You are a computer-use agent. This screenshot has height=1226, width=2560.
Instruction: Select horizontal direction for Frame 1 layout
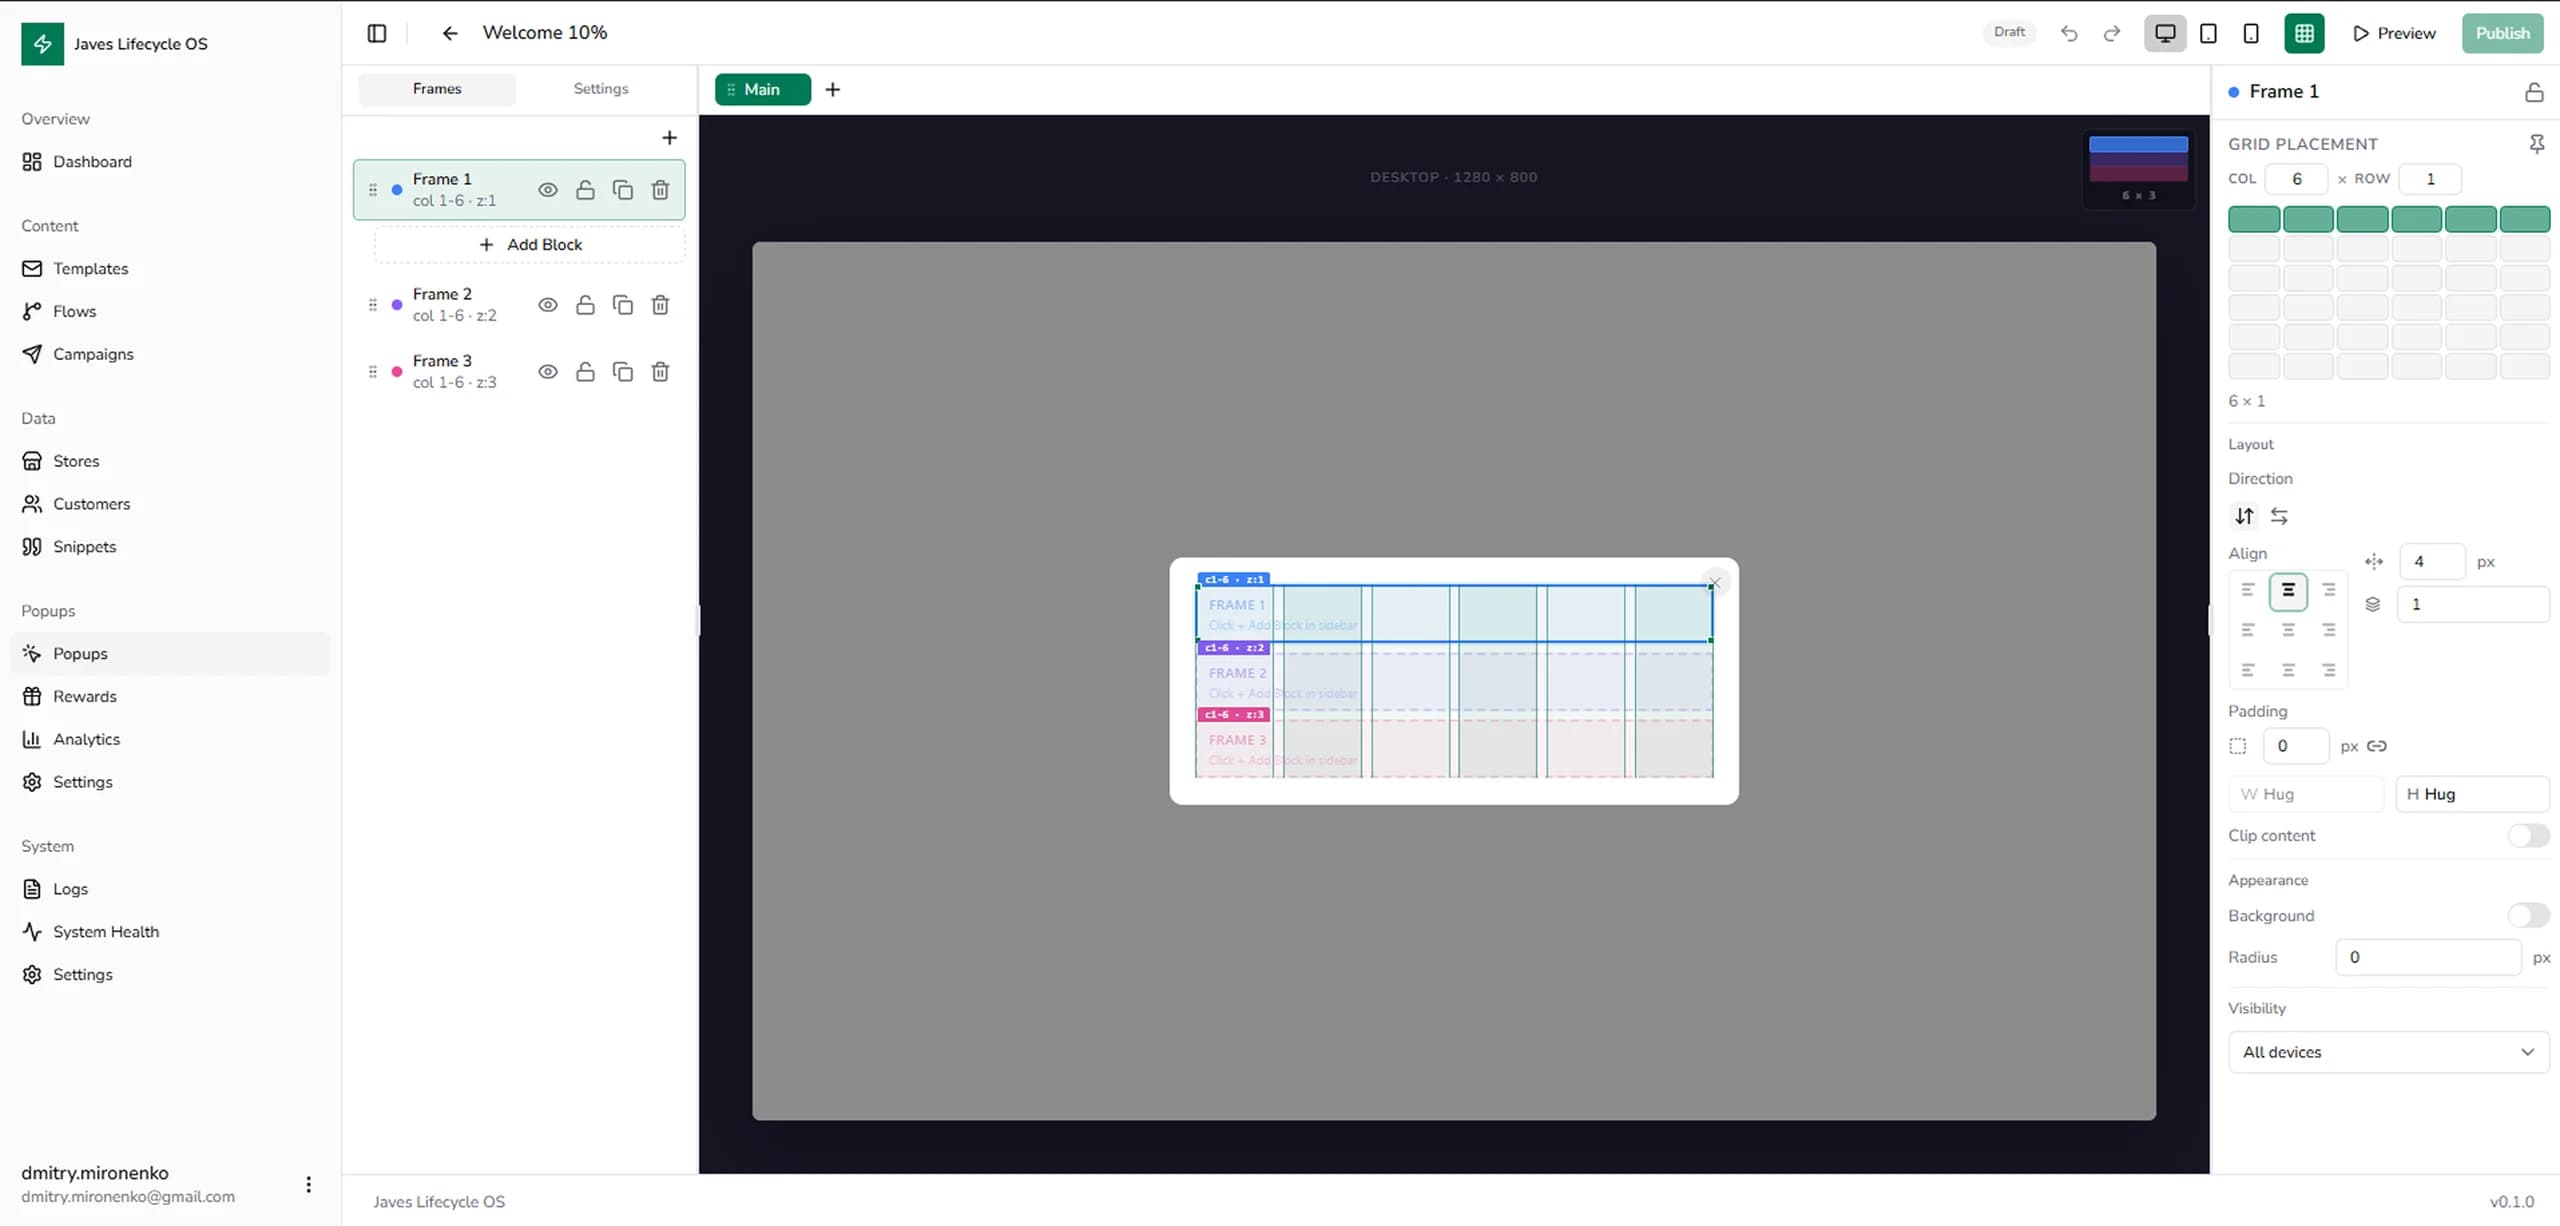(2281, 516)
